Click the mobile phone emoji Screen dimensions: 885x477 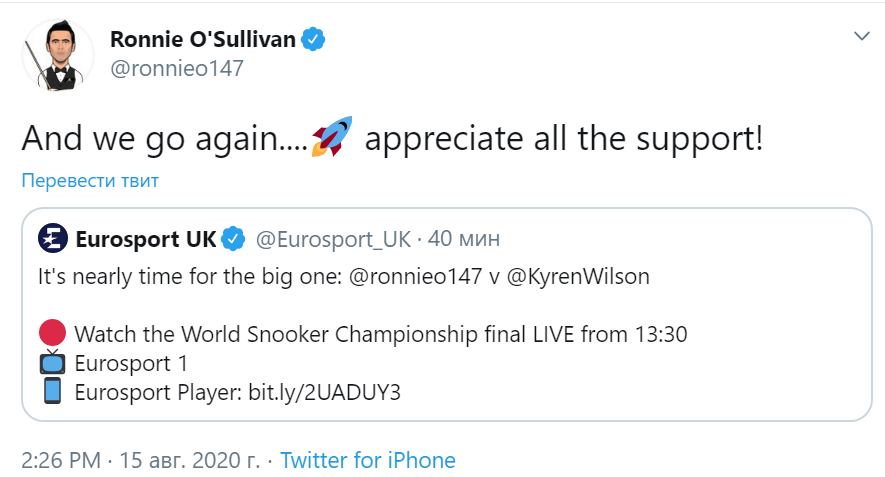tap(54, 391)
